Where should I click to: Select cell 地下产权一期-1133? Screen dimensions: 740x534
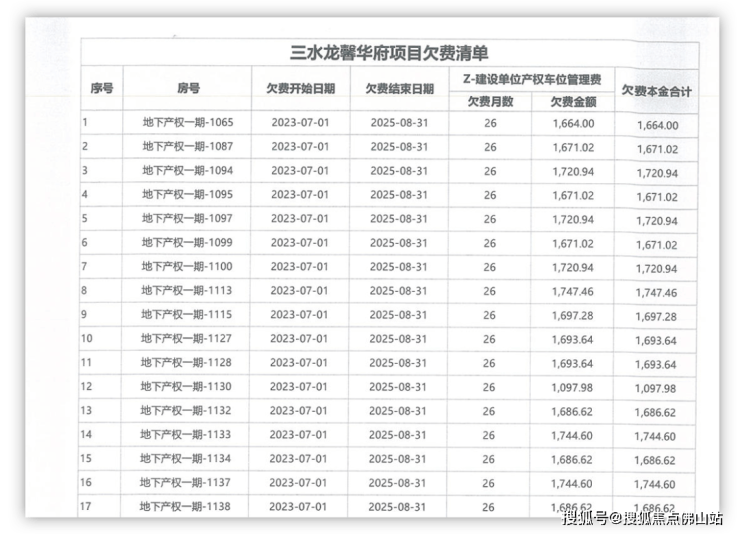coord(185,434)
